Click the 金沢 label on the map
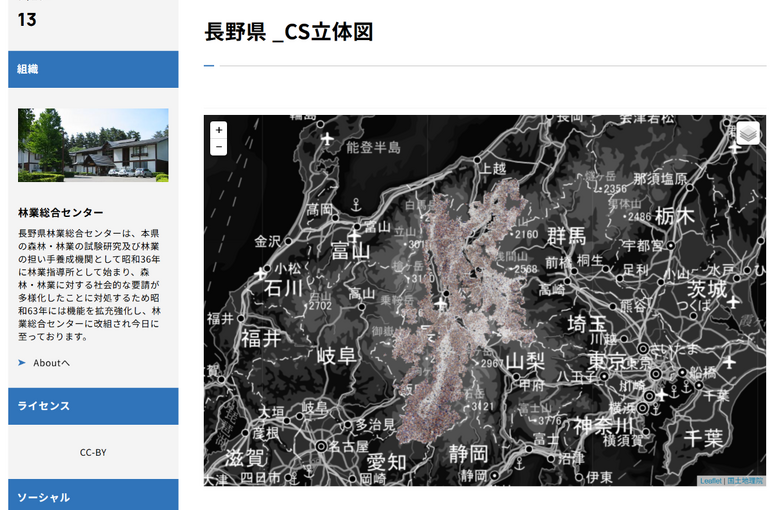 (x=268, y=241)
